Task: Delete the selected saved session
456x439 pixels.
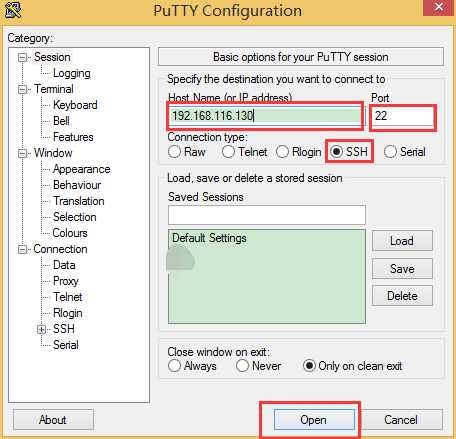Action: coord(402,296)
